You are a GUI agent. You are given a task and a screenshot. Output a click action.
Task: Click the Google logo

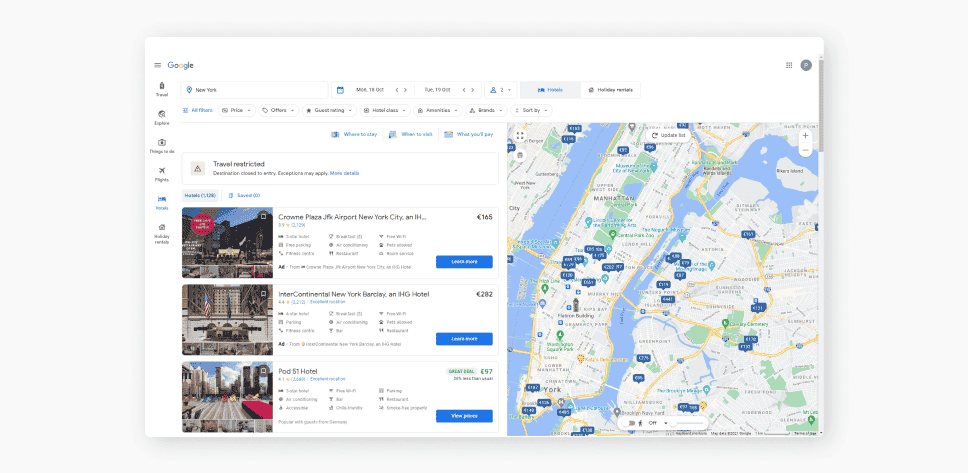(x=181, y=65)
